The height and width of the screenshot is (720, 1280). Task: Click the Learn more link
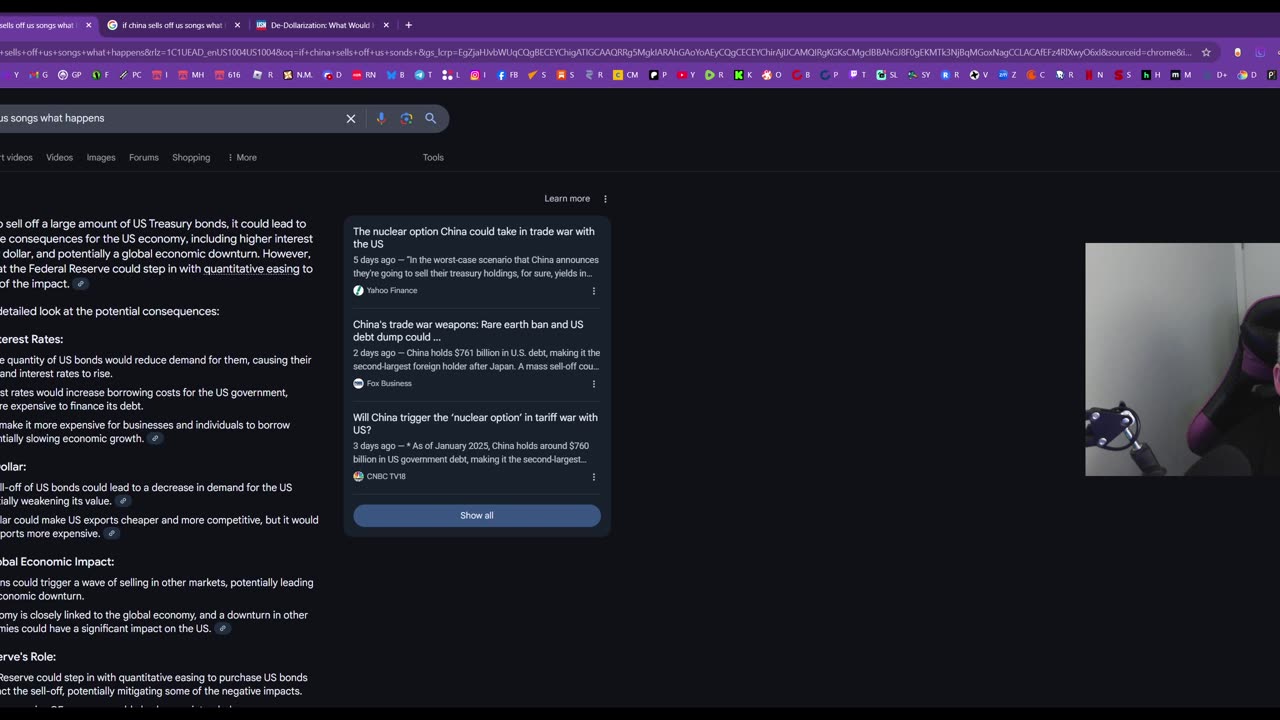tap(567, 199)
